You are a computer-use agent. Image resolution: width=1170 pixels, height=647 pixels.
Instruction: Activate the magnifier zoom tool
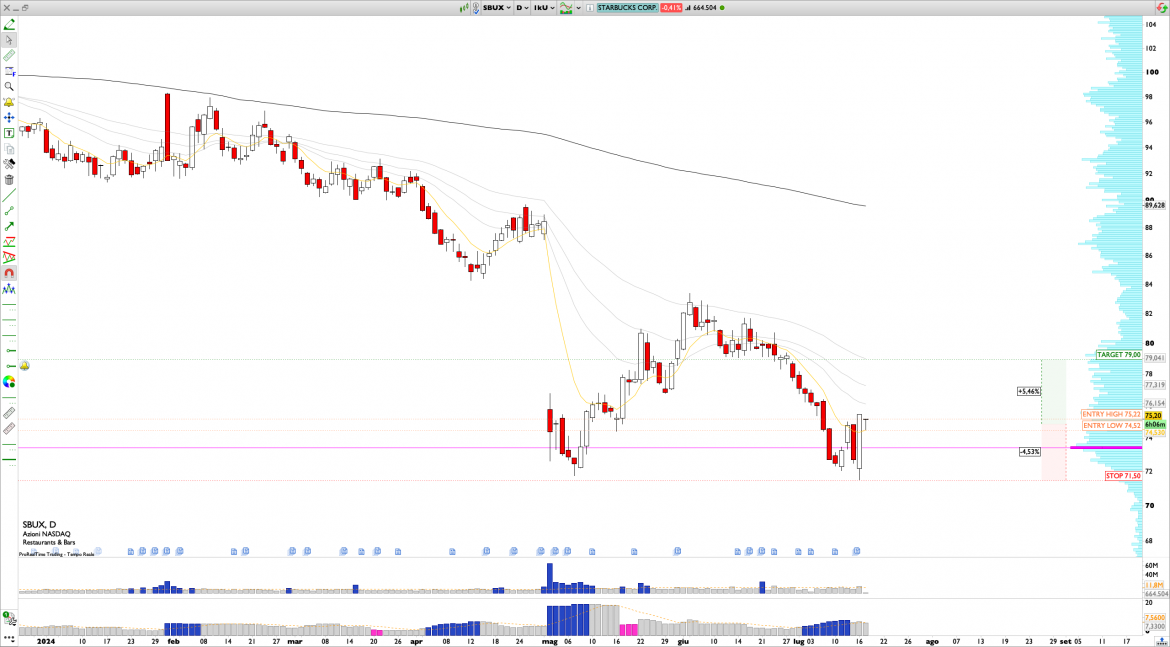tap(9, 87)
